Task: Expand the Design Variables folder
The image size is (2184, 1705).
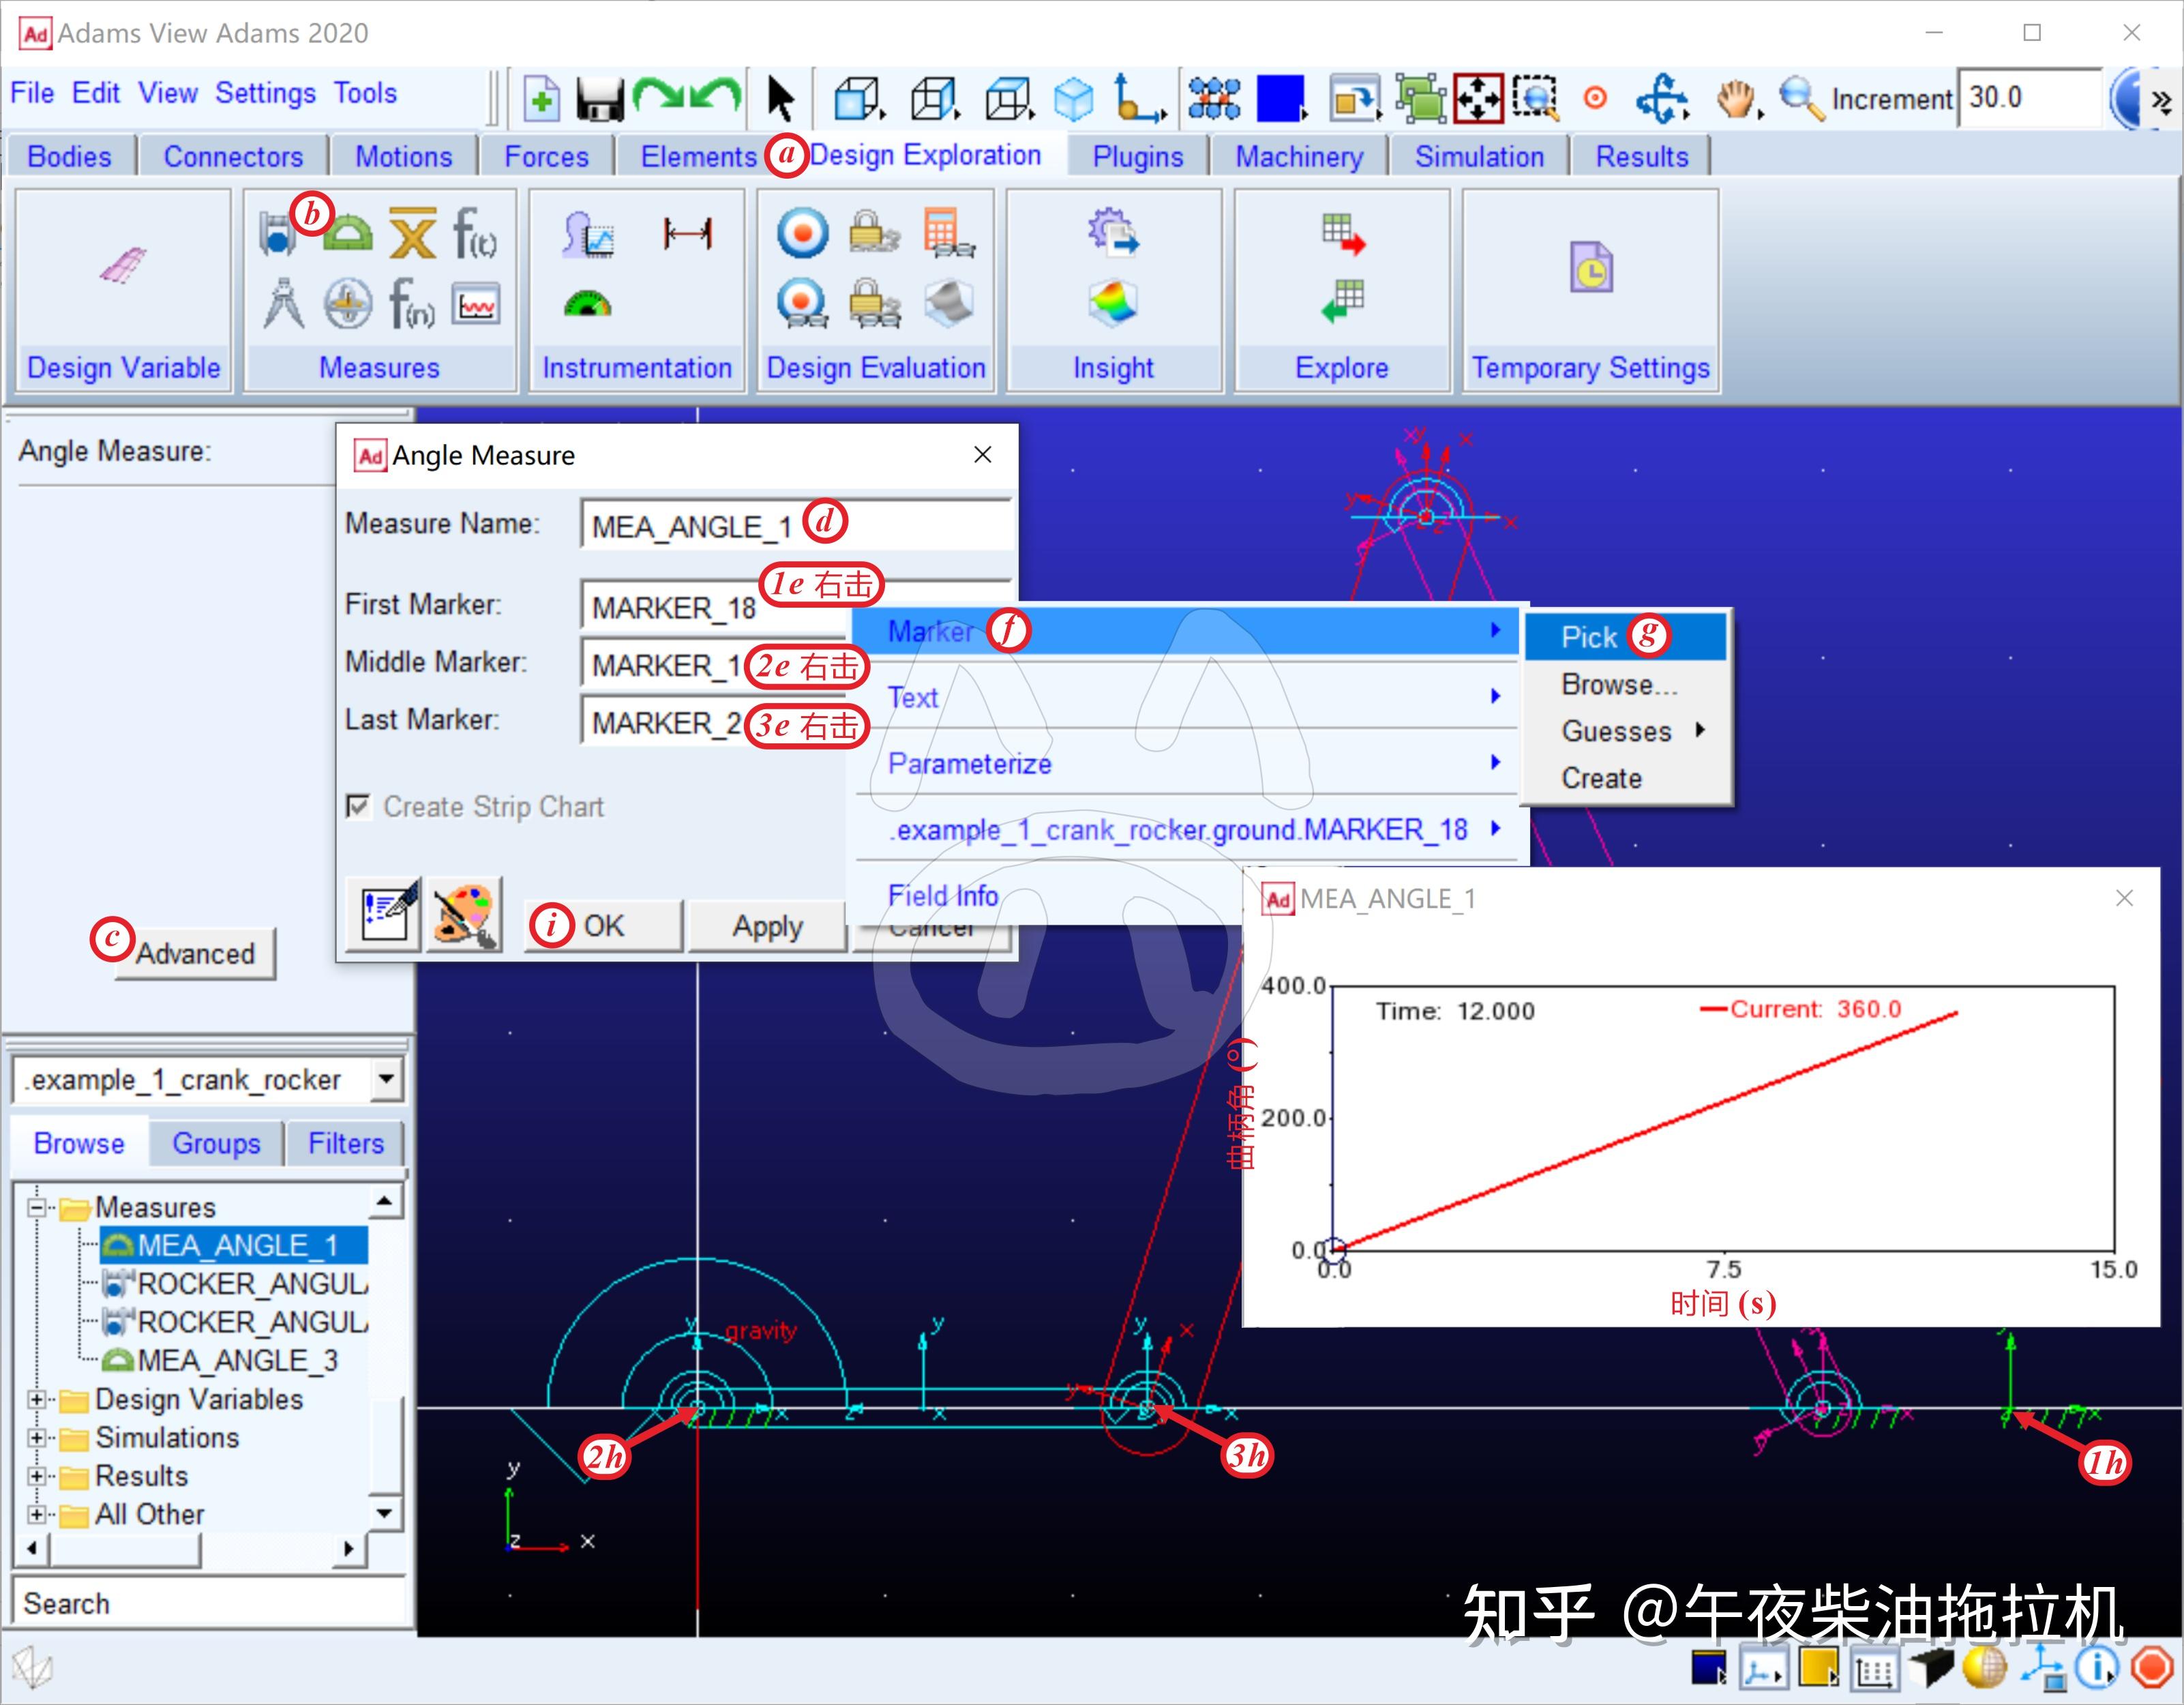Action: [36, 1399]
